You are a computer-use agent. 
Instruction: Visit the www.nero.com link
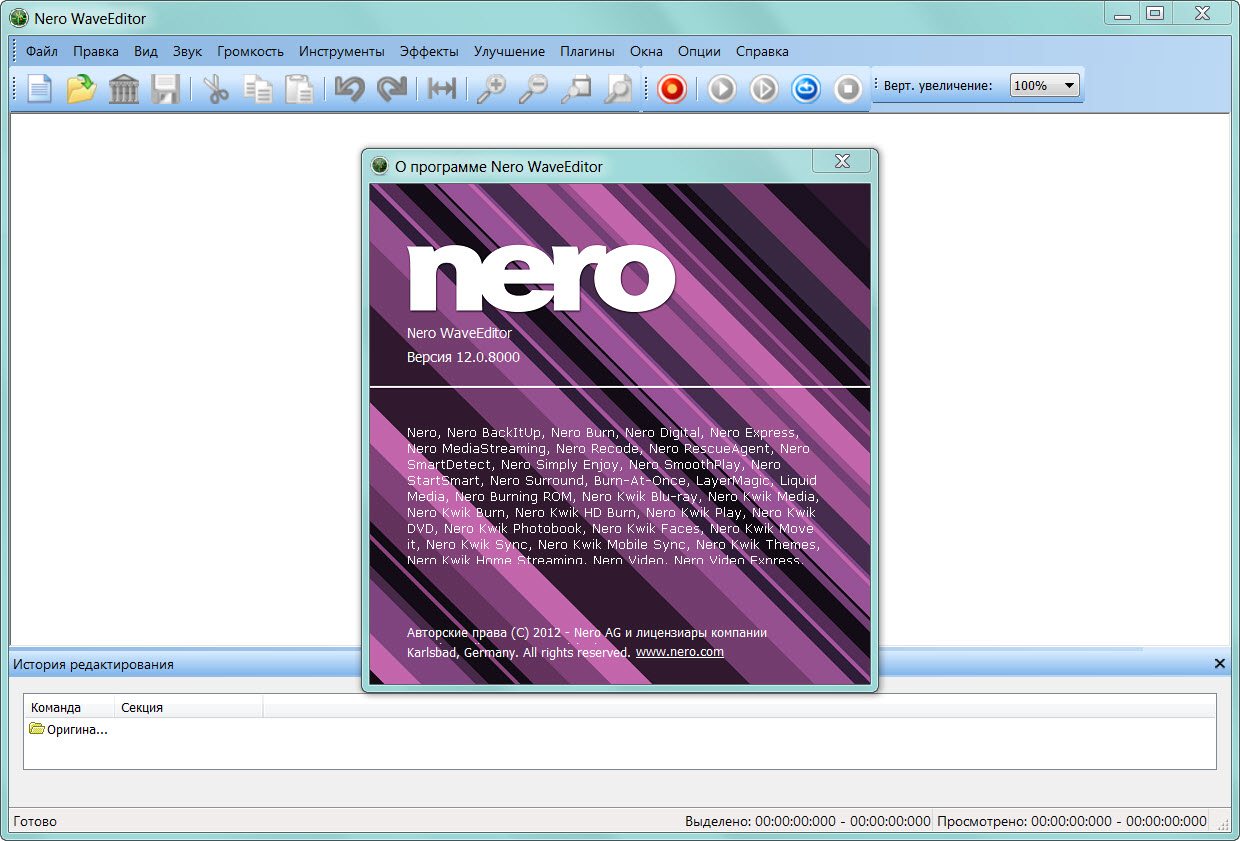pos(680,652)
